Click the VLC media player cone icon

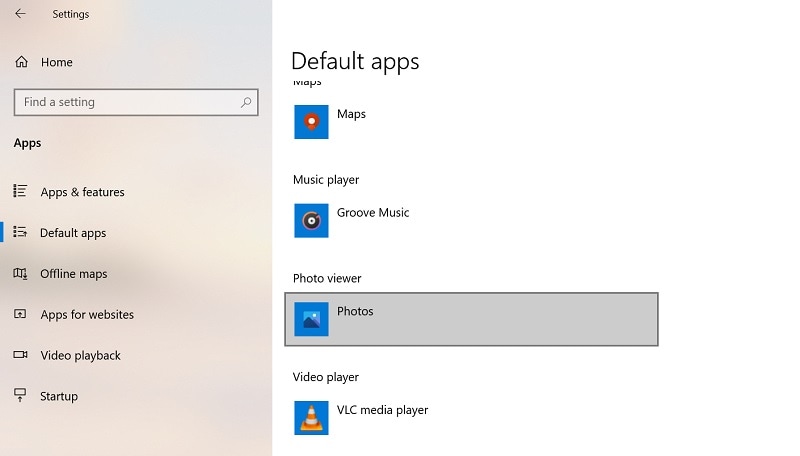[x=311, y=418]
